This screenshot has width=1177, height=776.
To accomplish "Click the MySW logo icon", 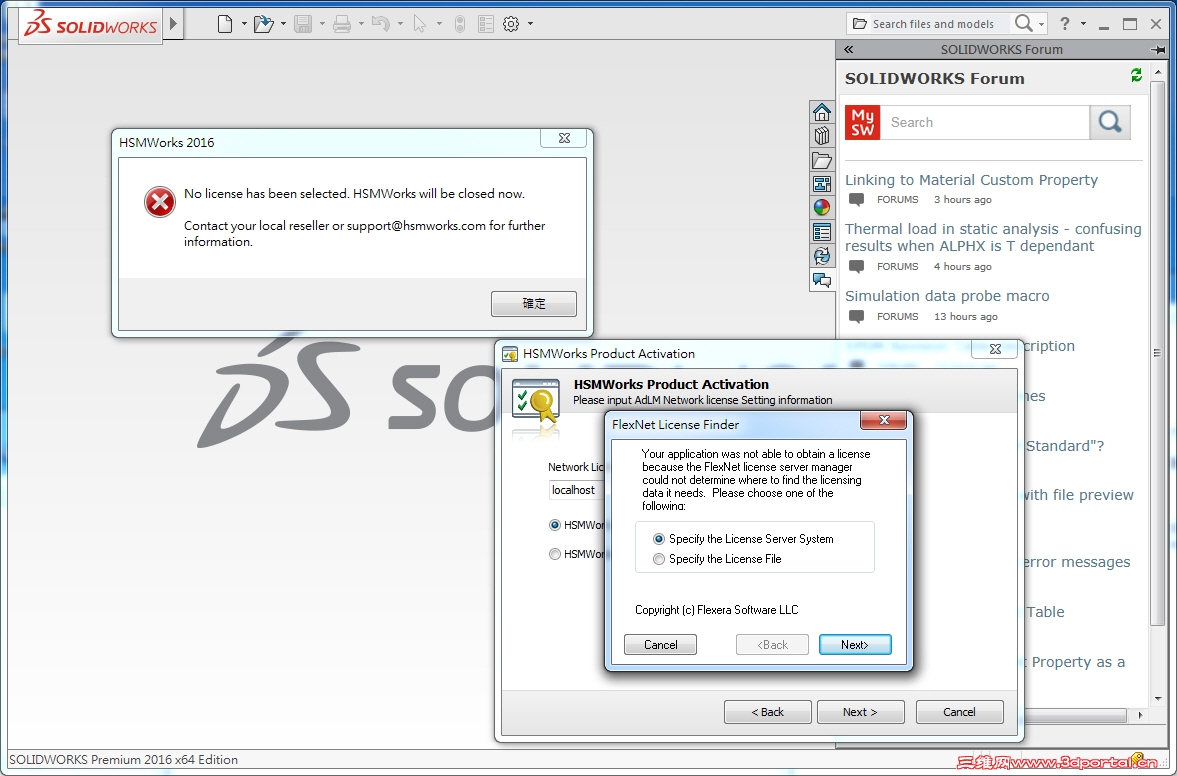I will (x=862, y=122).
